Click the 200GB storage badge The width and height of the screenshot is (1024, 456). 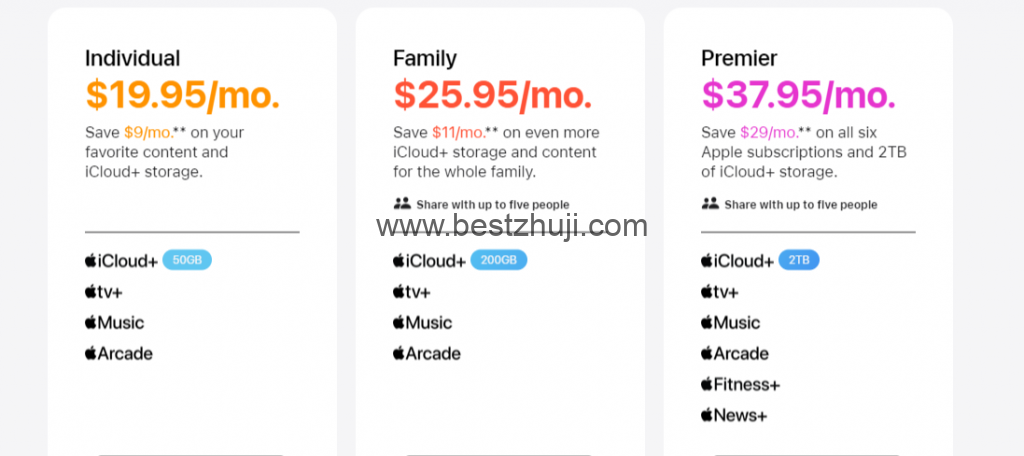coord(498,260)
